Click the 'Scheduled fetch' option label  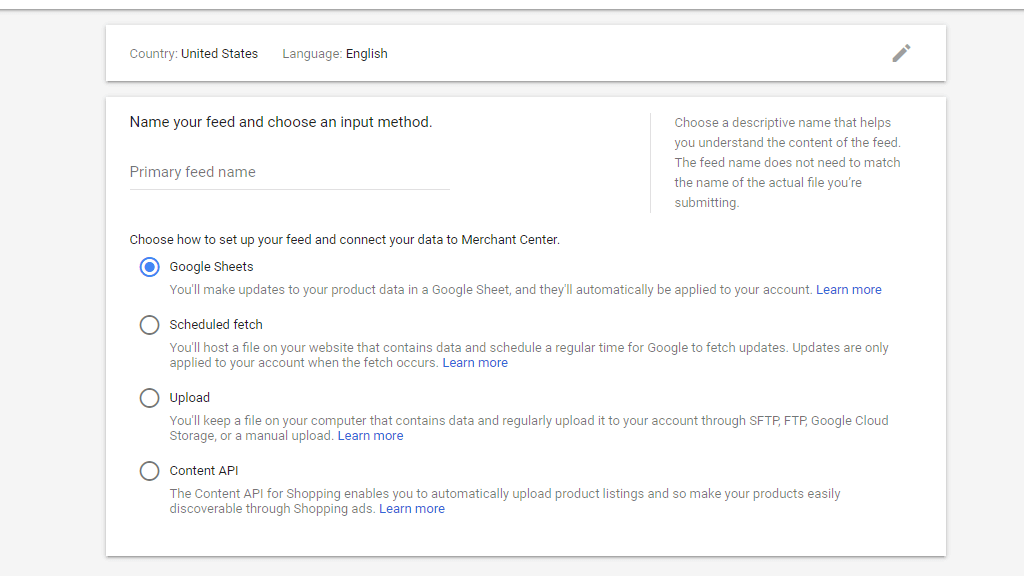click(x=216, y=325)
